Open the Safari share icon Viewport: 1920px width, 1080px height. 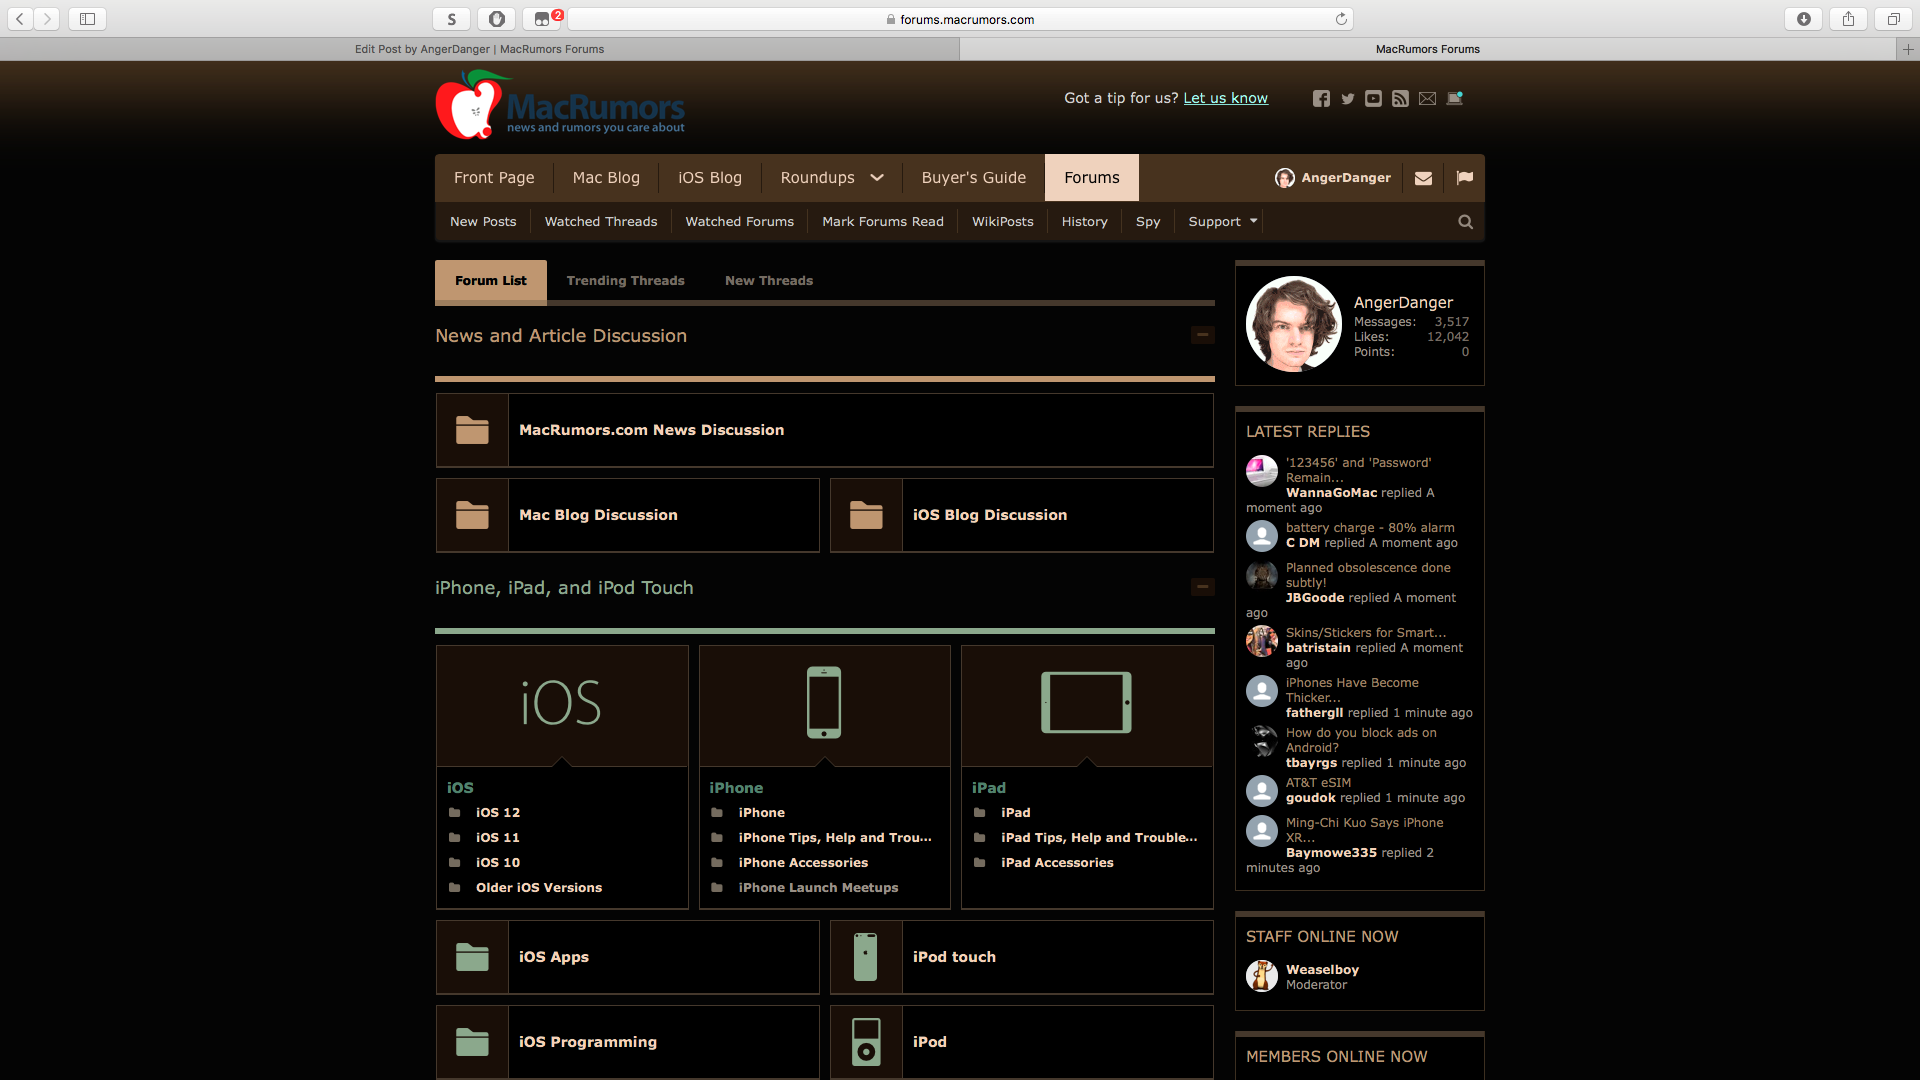(1849, 19)
